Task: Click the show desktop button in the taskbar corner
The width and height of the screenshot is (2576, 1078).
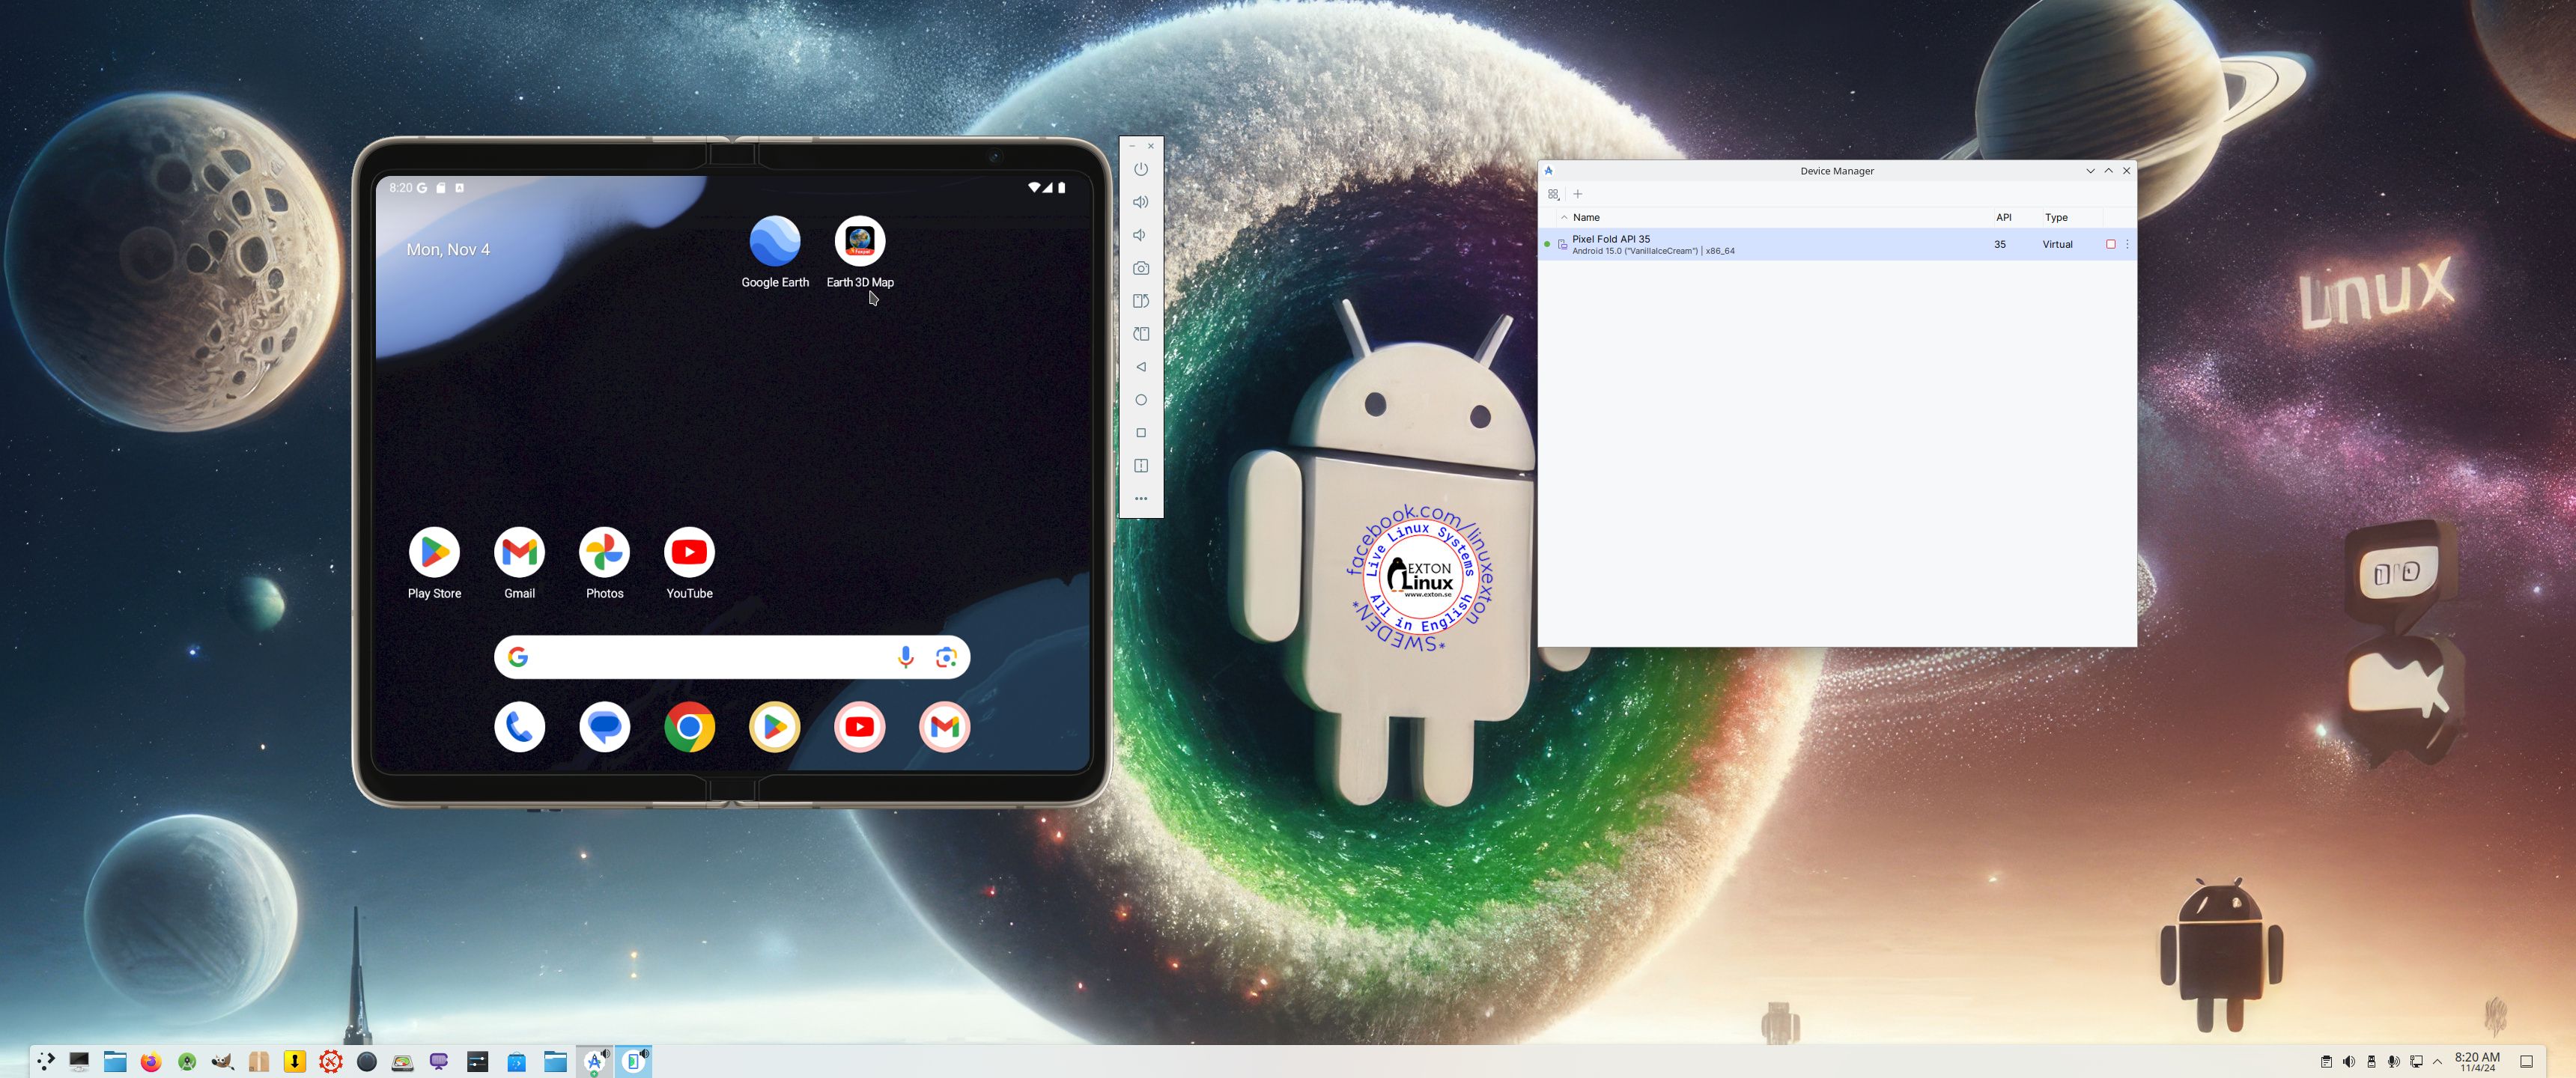Action: pos(2526,1061)
